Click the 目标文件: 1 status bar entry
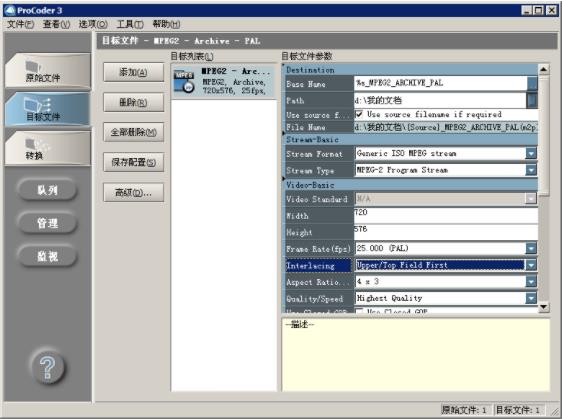This screenshot has width=562, height=420. pyautogui.click(x=519, y=410)
